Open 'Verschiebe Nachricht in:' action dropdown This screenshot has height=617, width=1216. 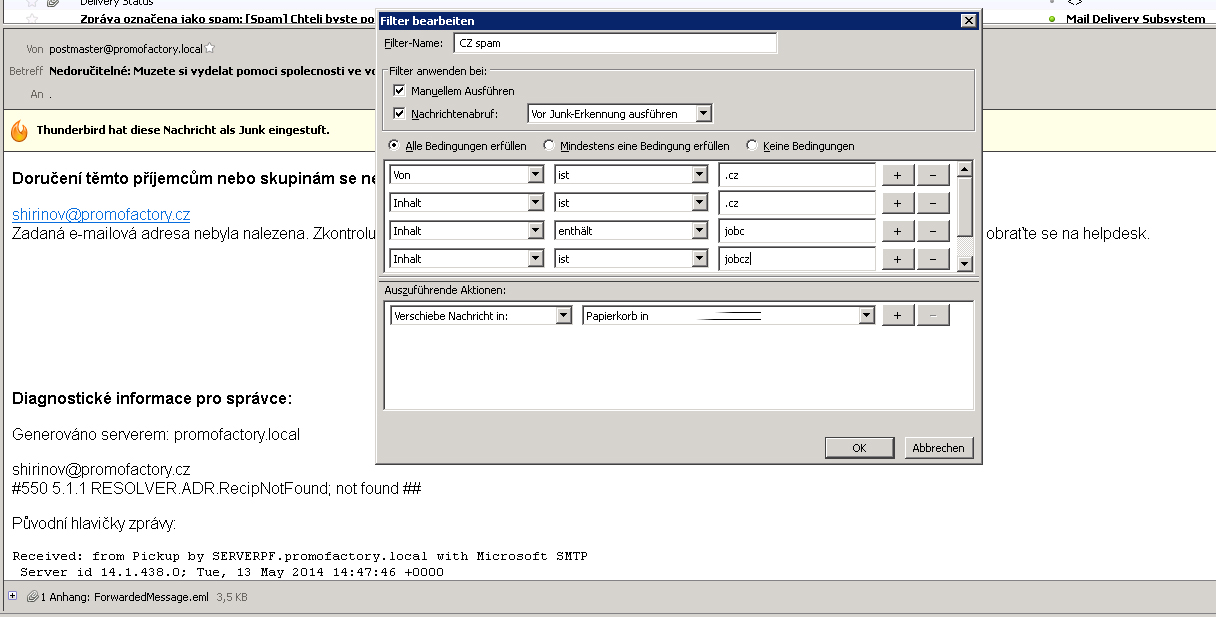(564, 315)
